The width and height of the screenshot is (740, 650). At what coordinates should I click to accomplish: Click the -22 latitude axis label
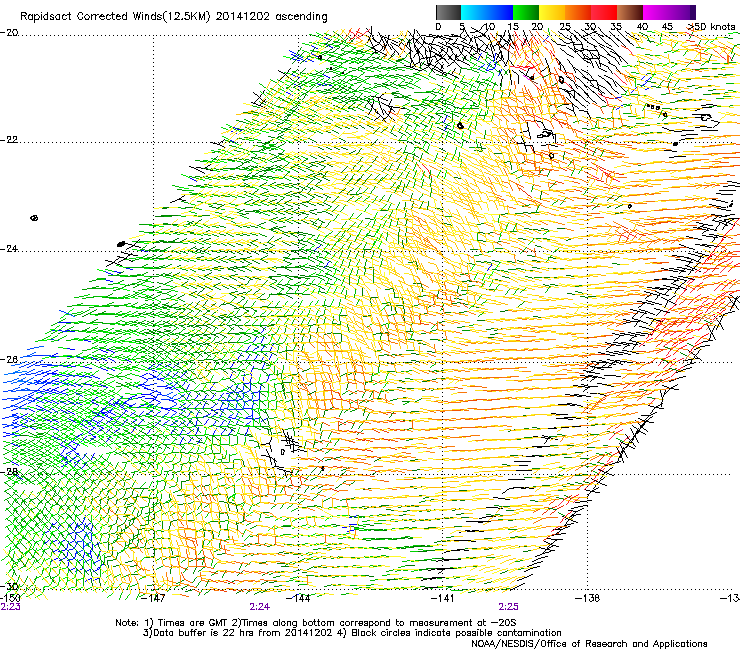pyautogui.click(x=9, y=140)
